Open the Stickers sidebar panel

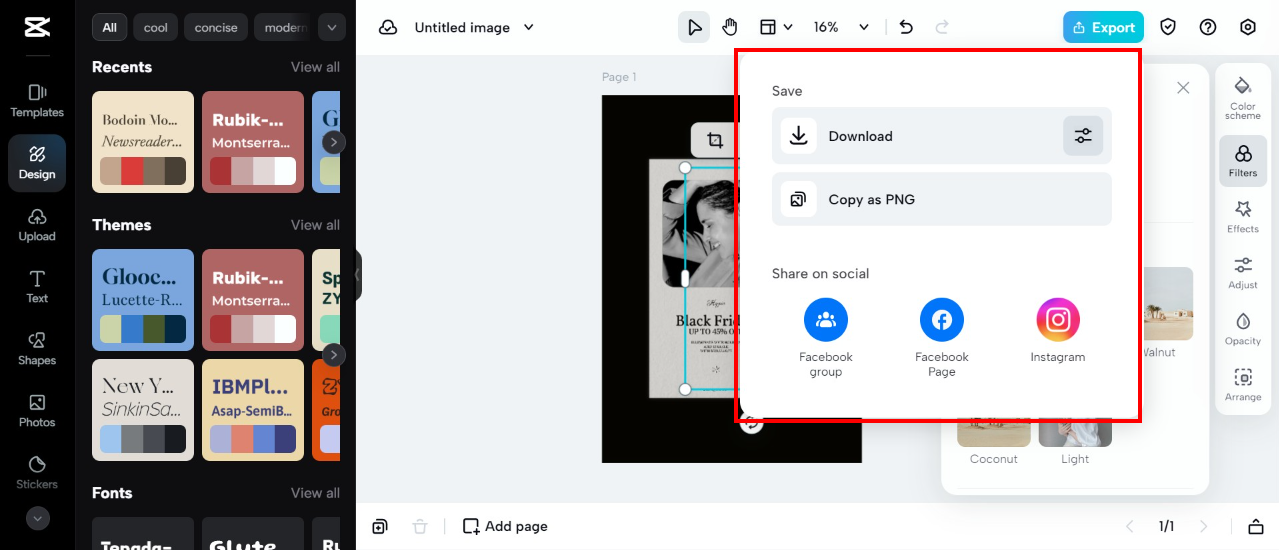click(x=37, y=473)
